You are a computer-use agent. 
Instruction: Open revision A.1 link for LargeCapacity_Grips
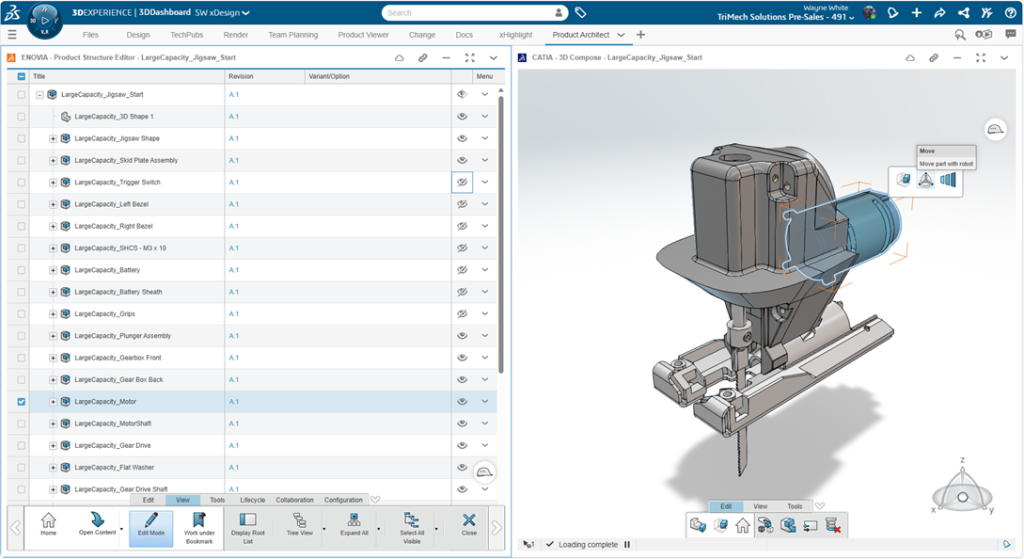tap(234, 314)
